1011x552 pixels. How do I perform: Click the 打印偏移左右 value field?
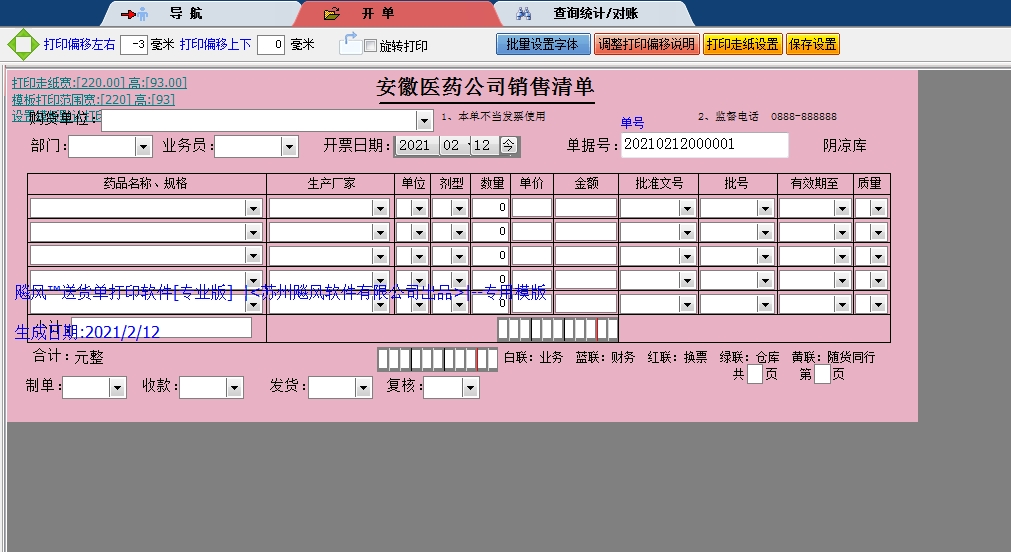[x=134, y=45]
